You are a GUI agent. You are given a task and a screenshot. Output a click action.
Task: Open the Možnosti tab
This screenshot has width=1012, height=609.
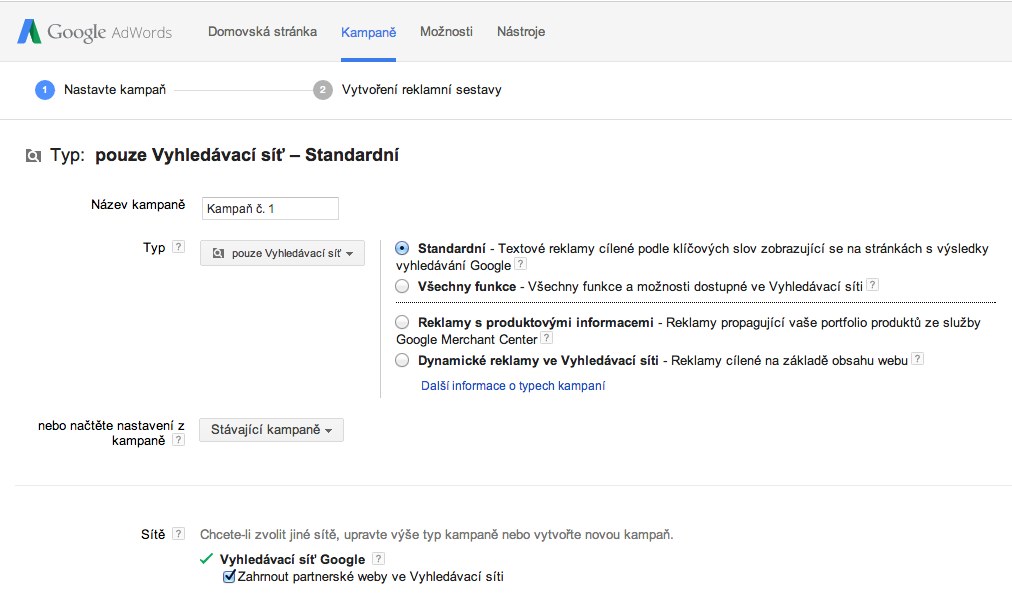click(x=446, y=32)
